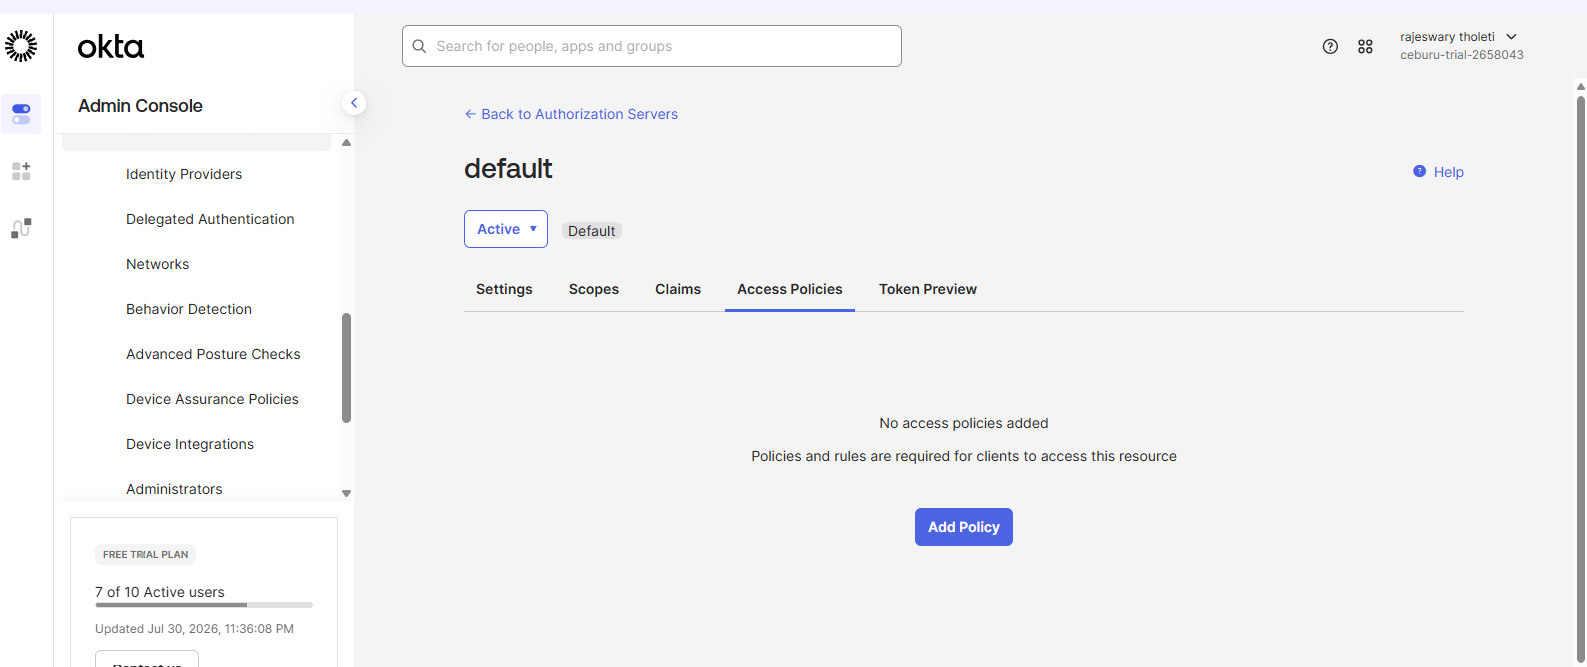Click the FREE TRIAL PLAN badge

pyautogui.click(x=145, y=554)
